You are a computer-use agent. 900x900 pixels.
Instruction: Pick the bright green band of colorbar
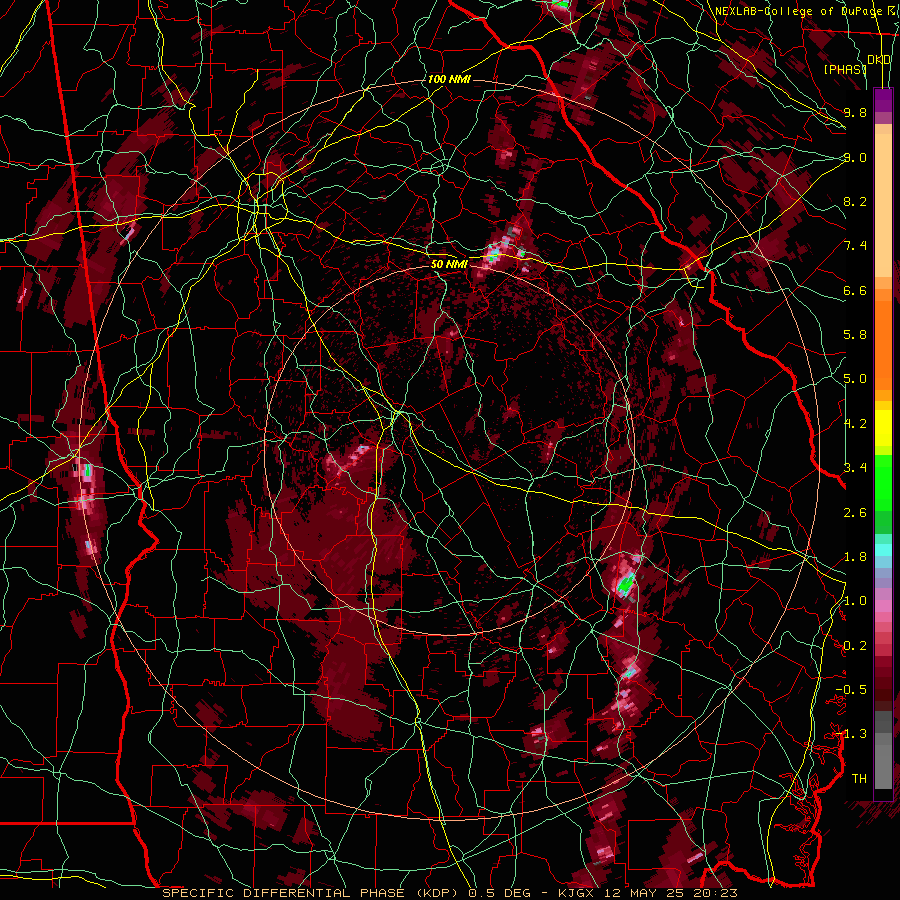click(883, 482)
